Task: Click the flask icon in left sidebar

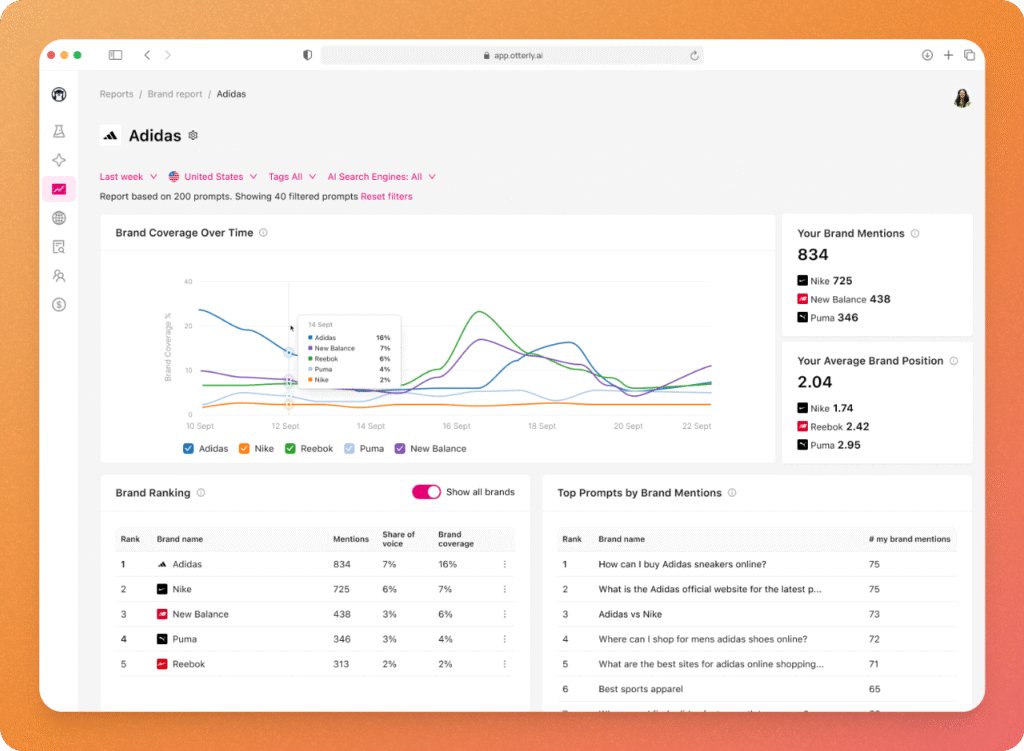Action: (59, 131)
